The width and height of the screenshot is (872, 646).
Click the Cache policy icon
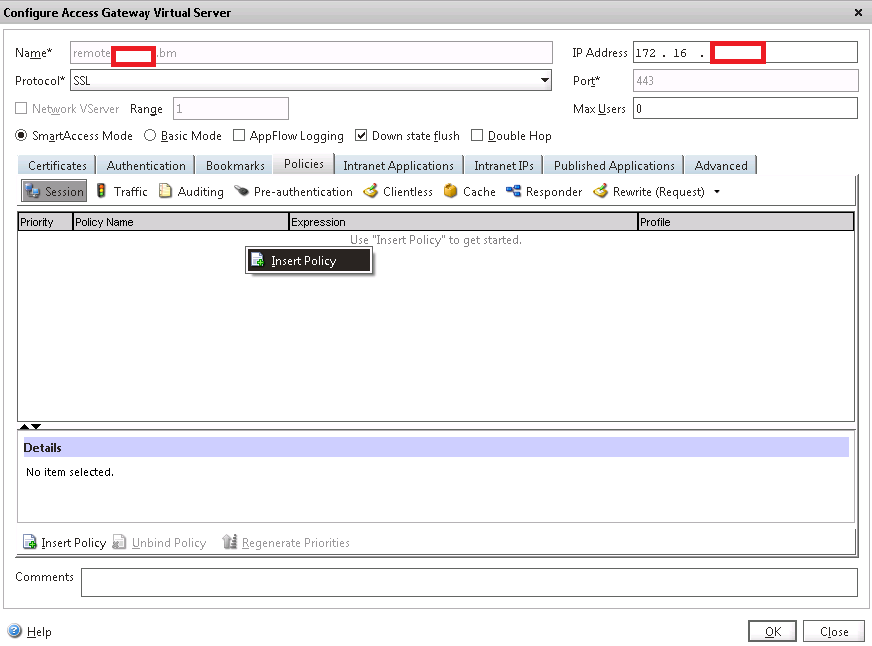coord(450,191)
